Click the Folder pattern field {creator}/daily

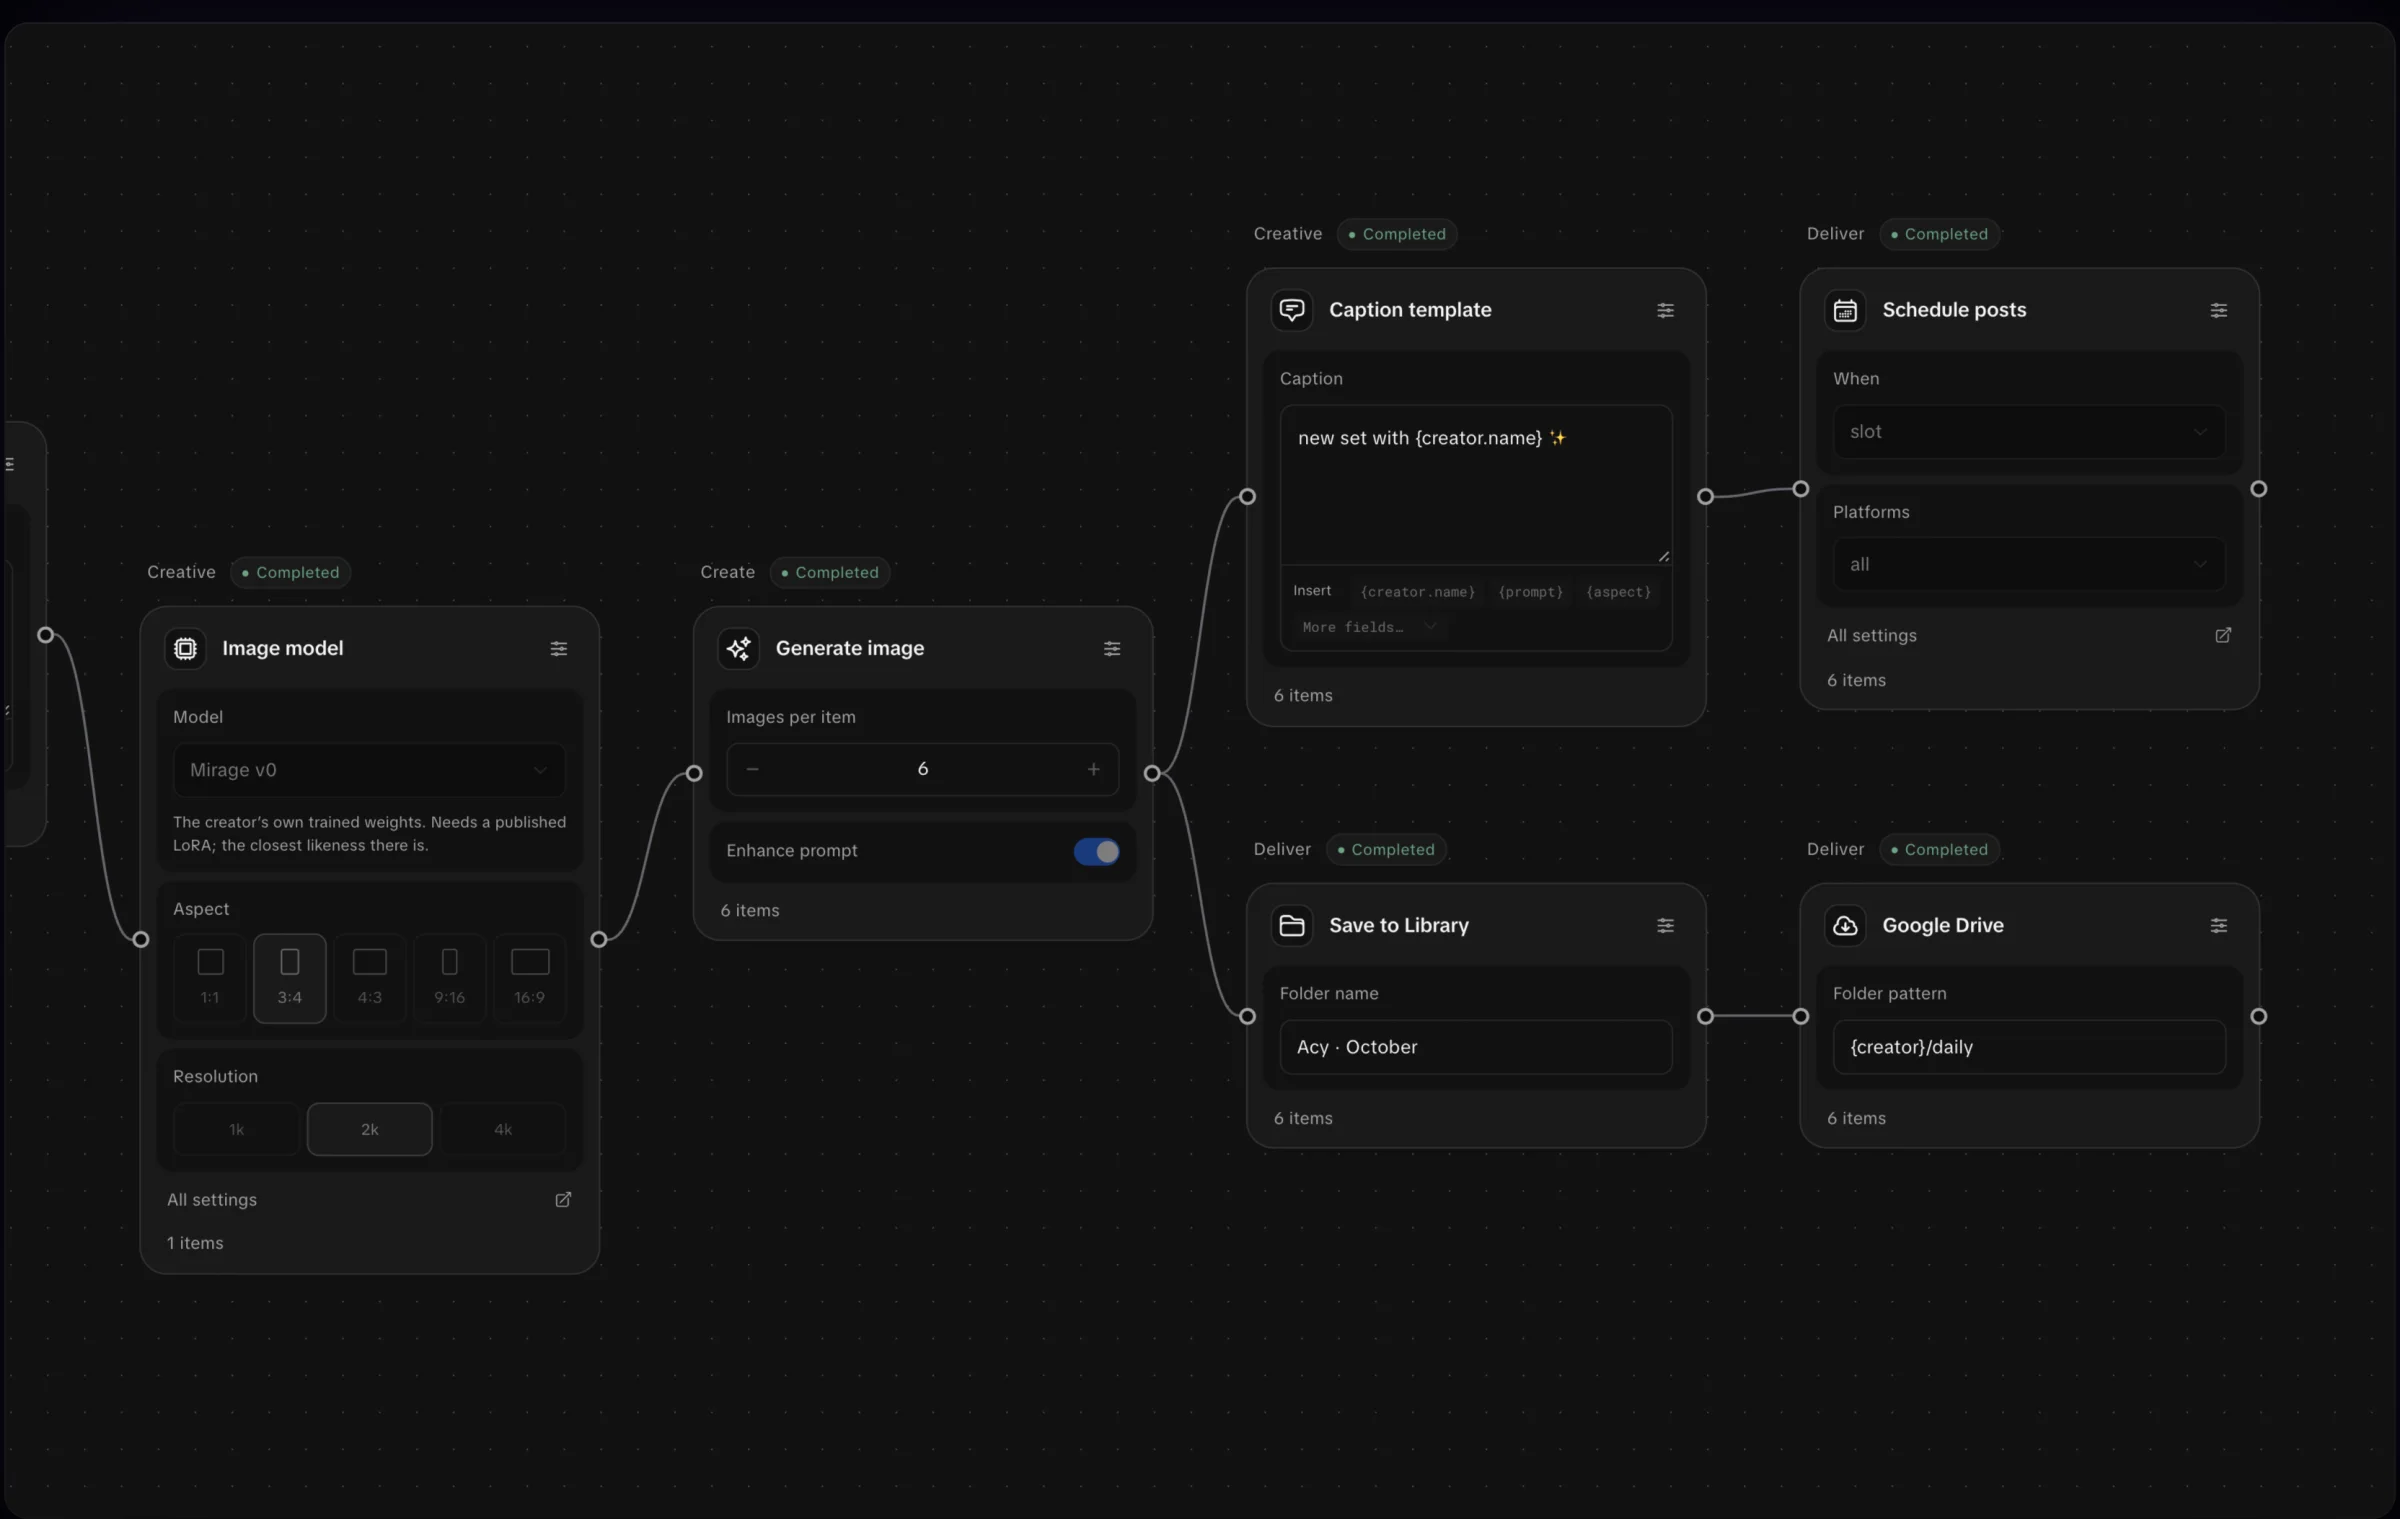click(2030, 1047)
